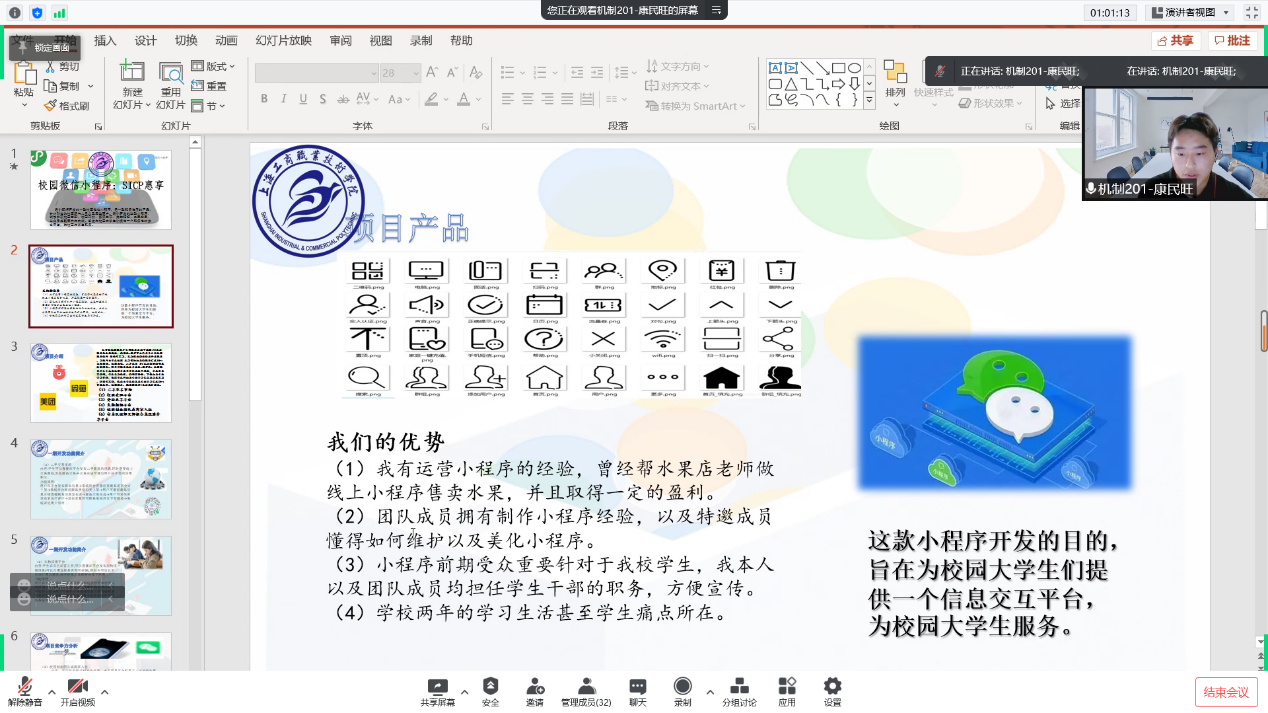Click the Comments (批注) button
This screenshot has width=1268, height=713.
[x=1233, y=41]
